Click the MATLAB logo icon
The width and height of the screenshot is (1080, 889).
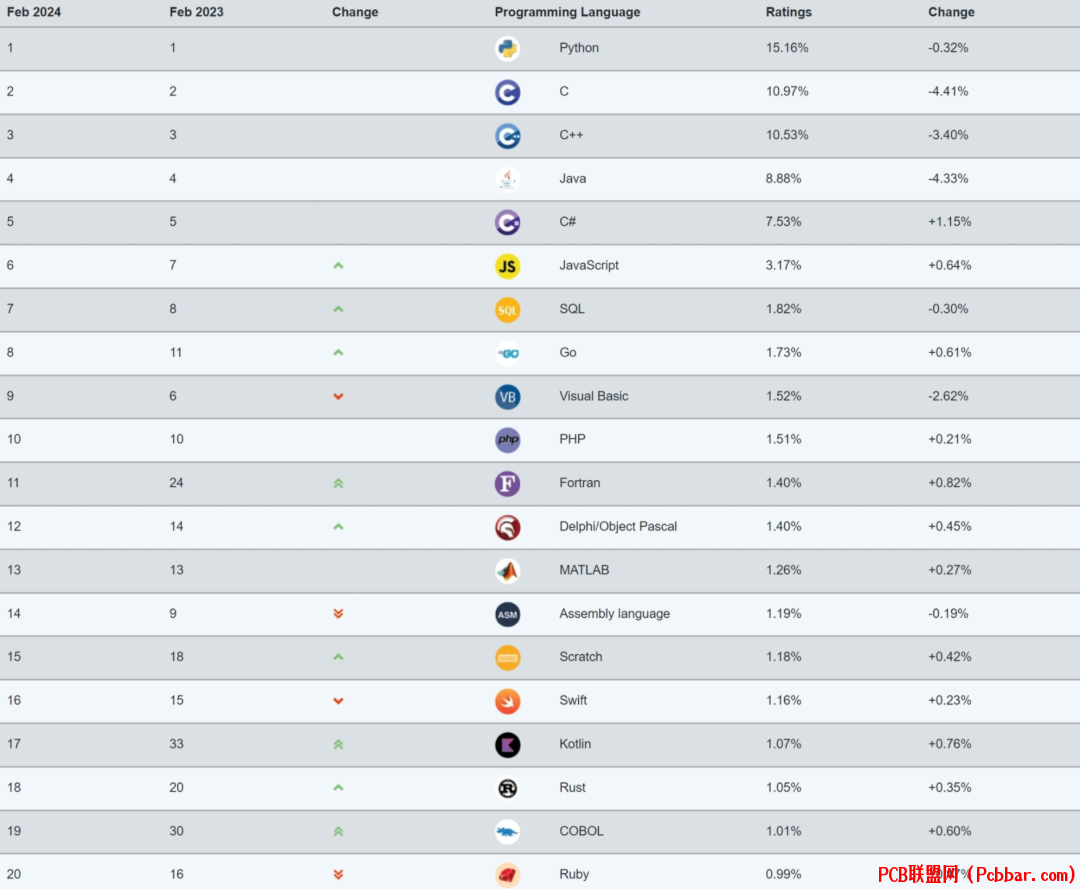tap(508, 571)
